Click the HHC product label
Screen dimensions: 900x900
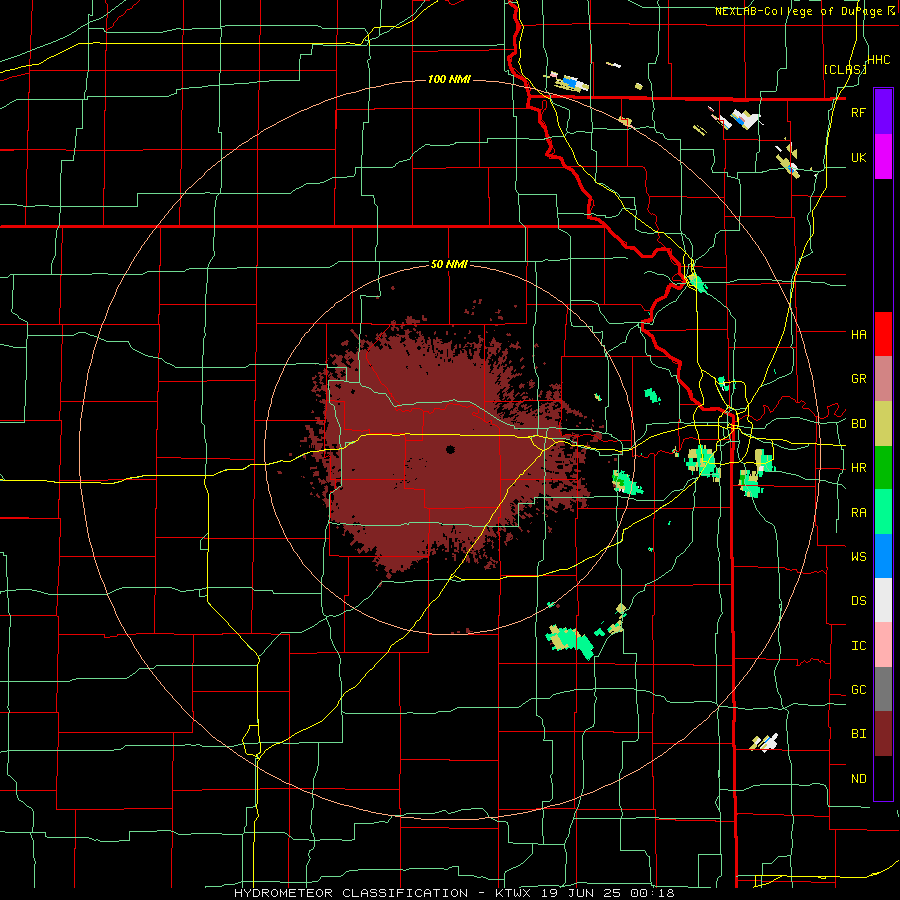point(879,60)
